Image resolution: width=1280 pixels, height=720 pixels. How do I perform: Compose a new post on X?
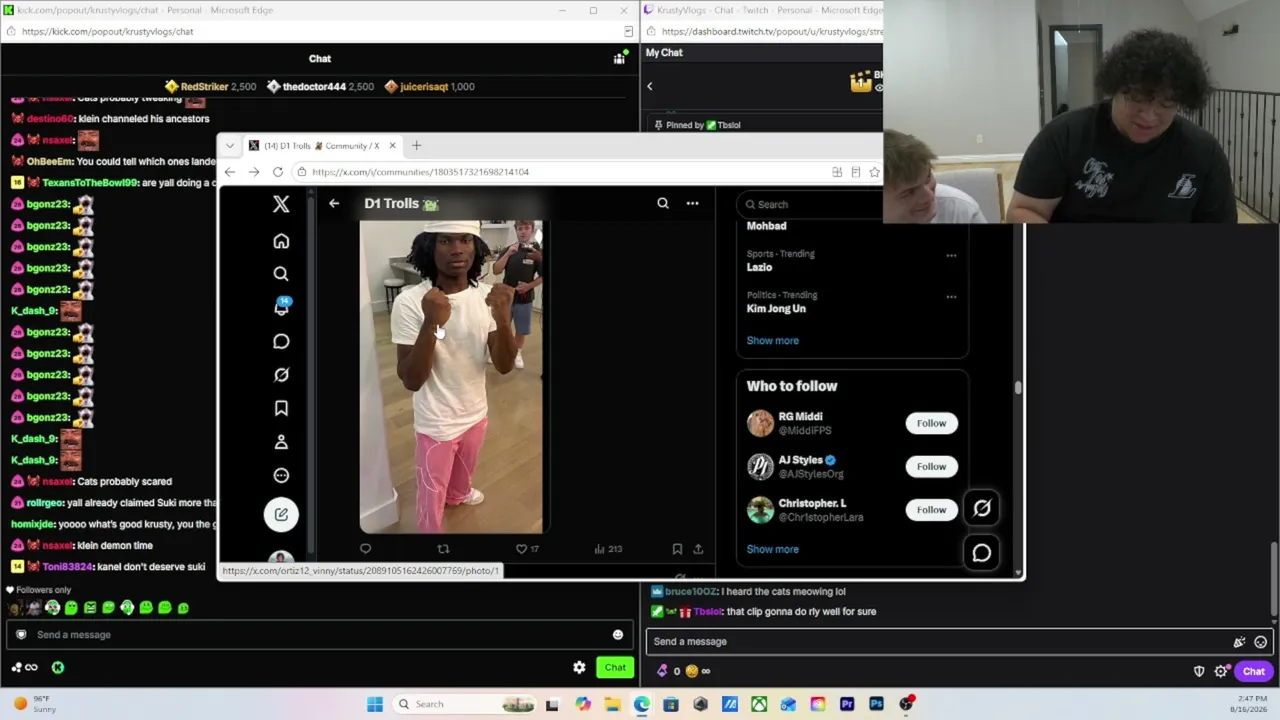[281, 514]
